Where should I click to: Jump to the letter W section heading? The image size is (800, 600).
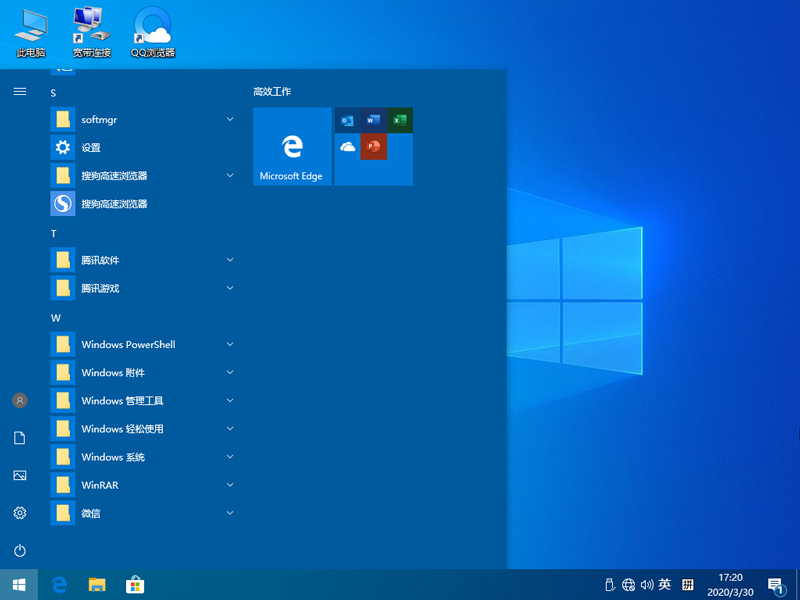55,317
